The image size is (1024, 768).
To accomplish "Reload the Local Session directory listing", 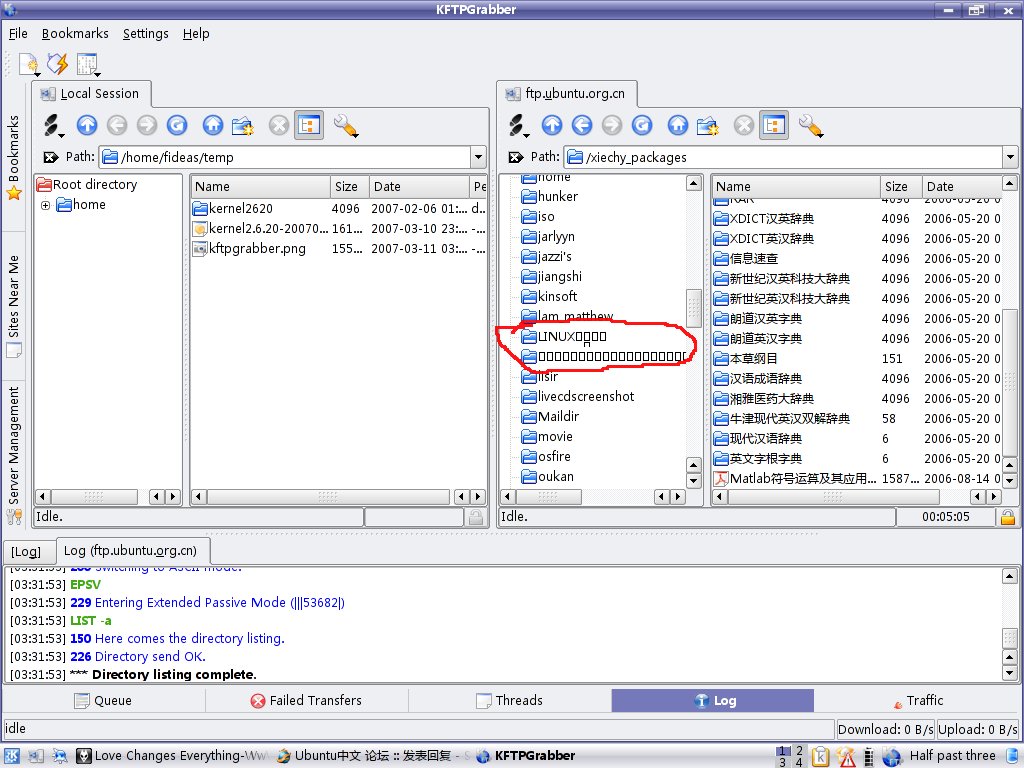I will pos(177,125).
